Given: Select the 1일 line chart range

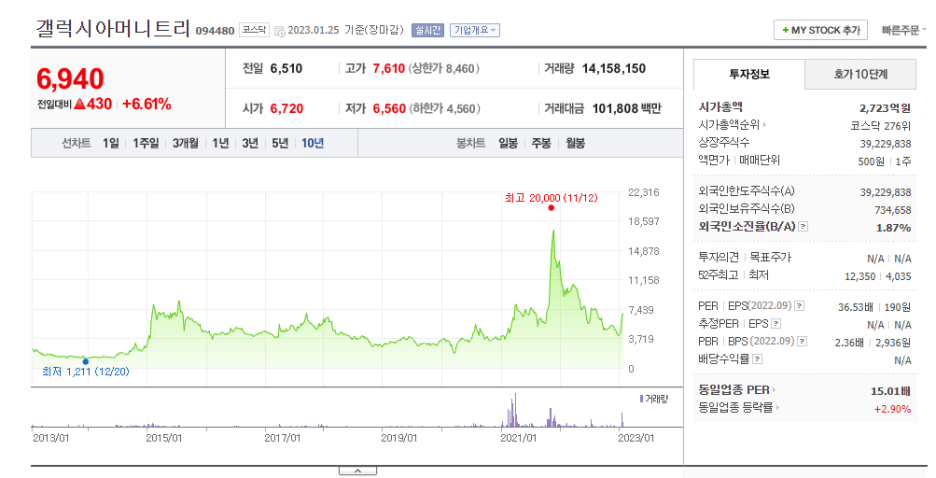Looking at the screenshot, I should 110,143.
